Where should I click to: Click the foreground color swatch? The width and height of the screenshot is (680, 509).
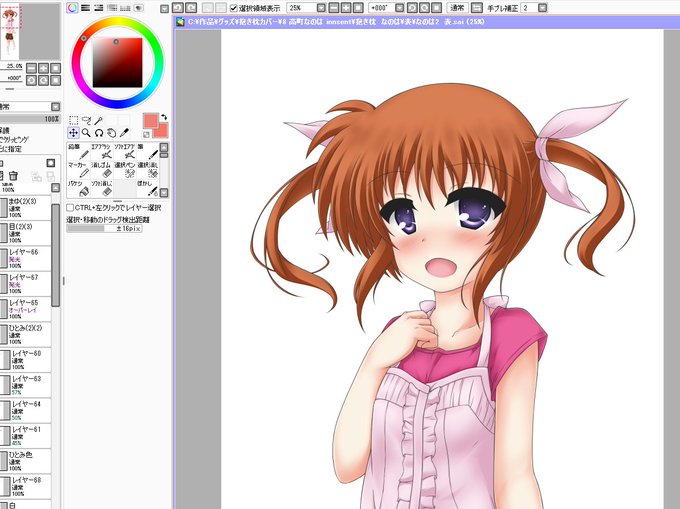[150, 121]
